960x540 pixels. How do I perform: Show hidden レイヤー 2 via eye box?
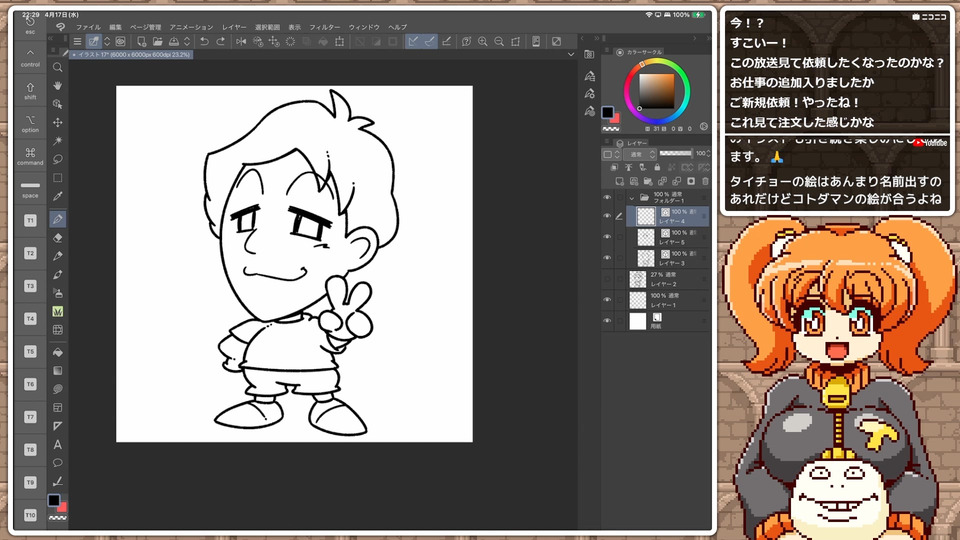(x=607, y=279)
